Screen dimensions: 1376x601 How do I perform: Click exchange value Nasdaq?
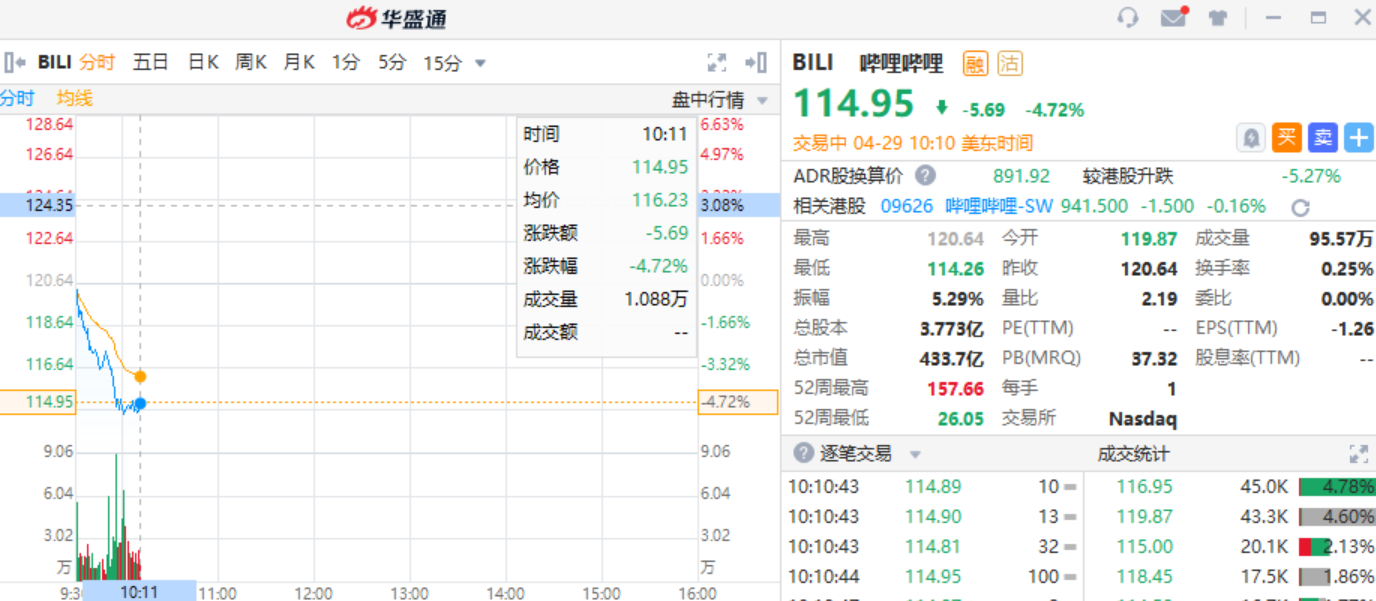[1143, 418]
